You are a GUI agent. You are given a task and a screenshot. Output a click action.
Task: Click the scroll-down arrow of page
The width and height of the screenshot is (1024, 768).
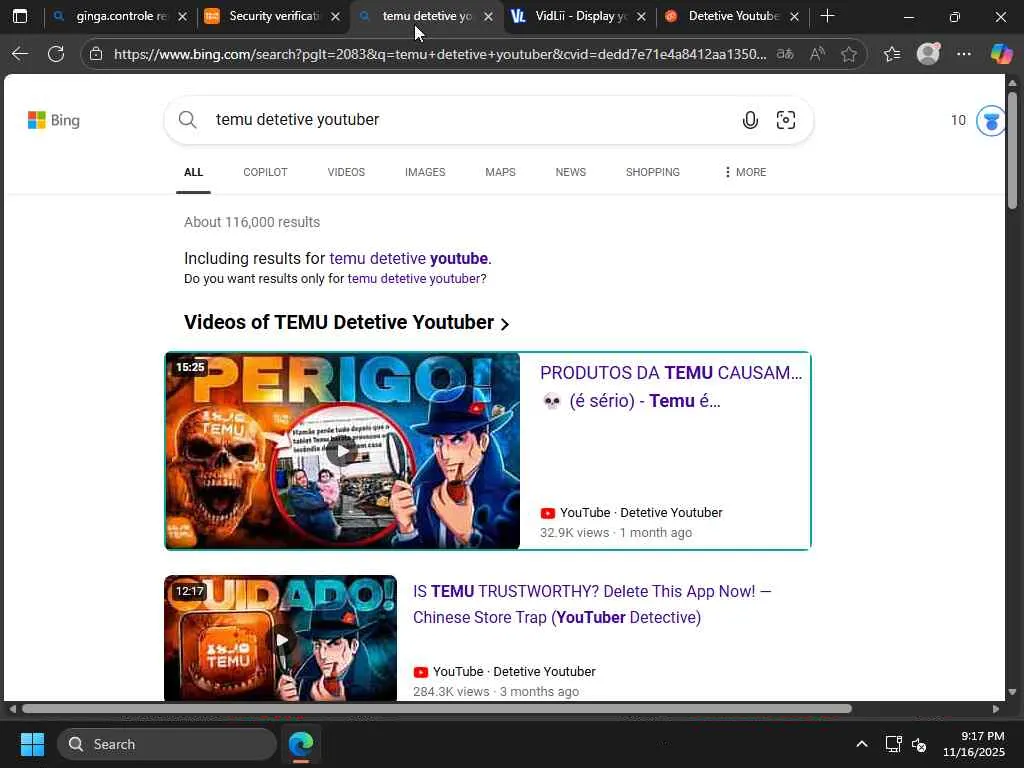coord(1012,692)
